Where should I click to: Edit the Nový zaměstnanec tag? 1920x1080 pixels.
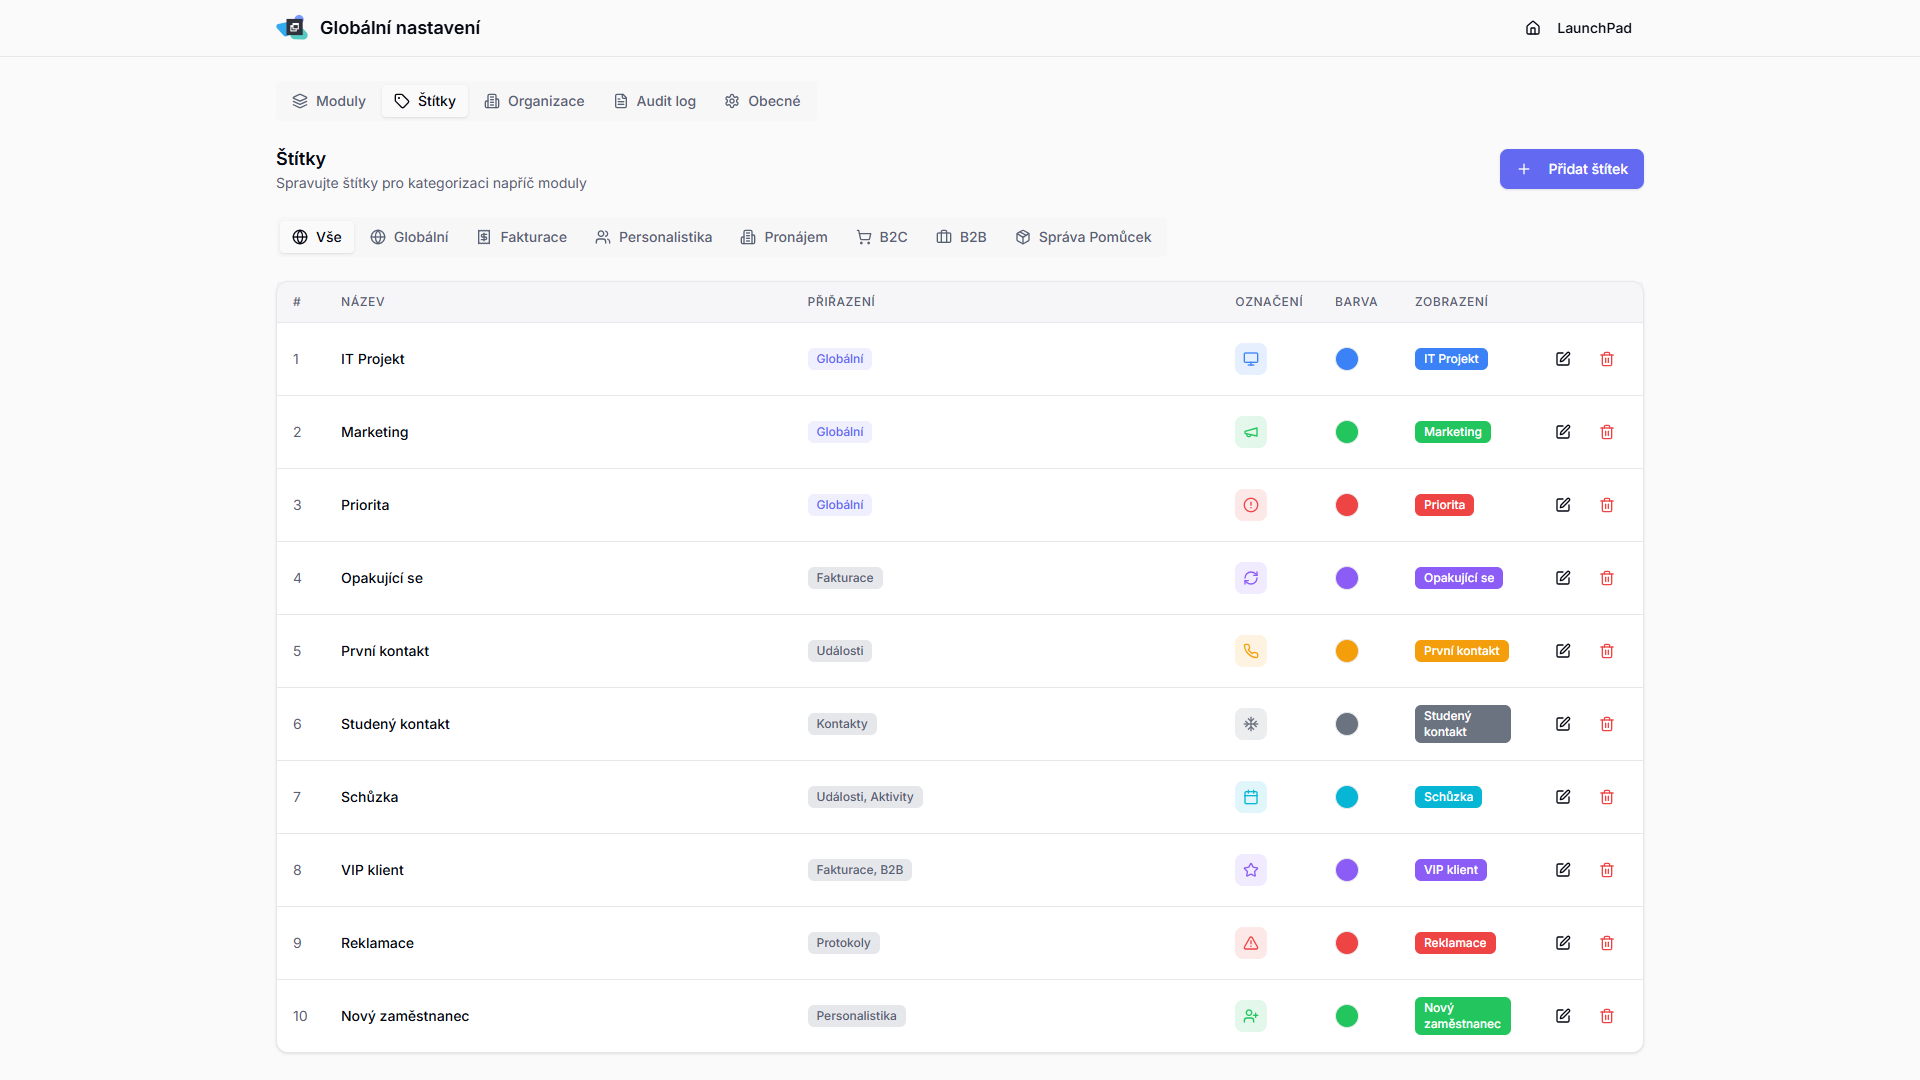[1563, 1016]
